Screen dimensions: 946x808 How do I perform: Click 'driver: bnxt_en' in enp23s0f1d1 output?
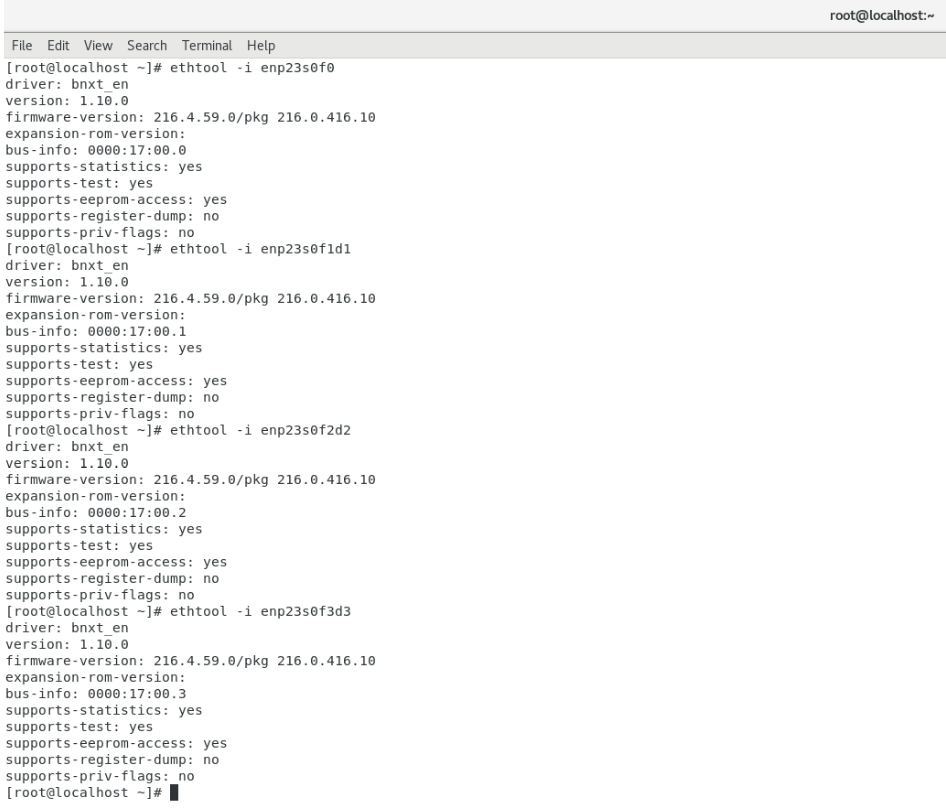[67, 266]
